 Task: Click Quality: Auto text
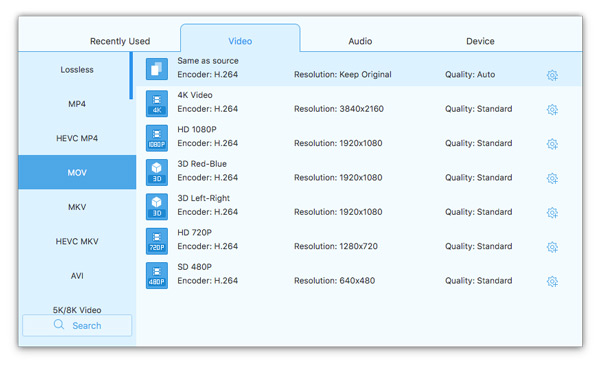point(470,75)
